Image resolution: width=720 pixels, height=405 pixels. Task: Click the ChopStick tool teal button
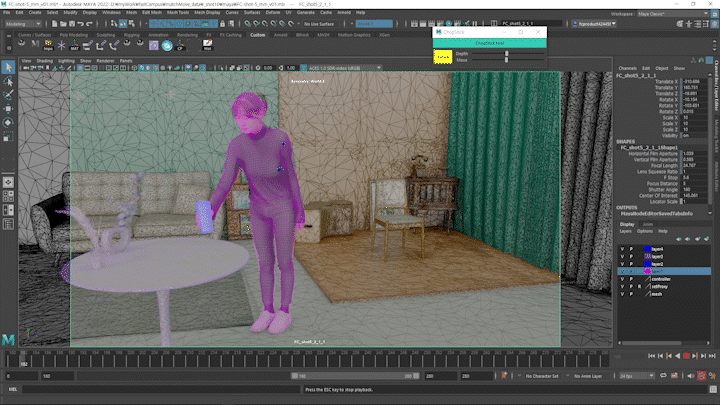pyautogui.click(x=489, y=43)
